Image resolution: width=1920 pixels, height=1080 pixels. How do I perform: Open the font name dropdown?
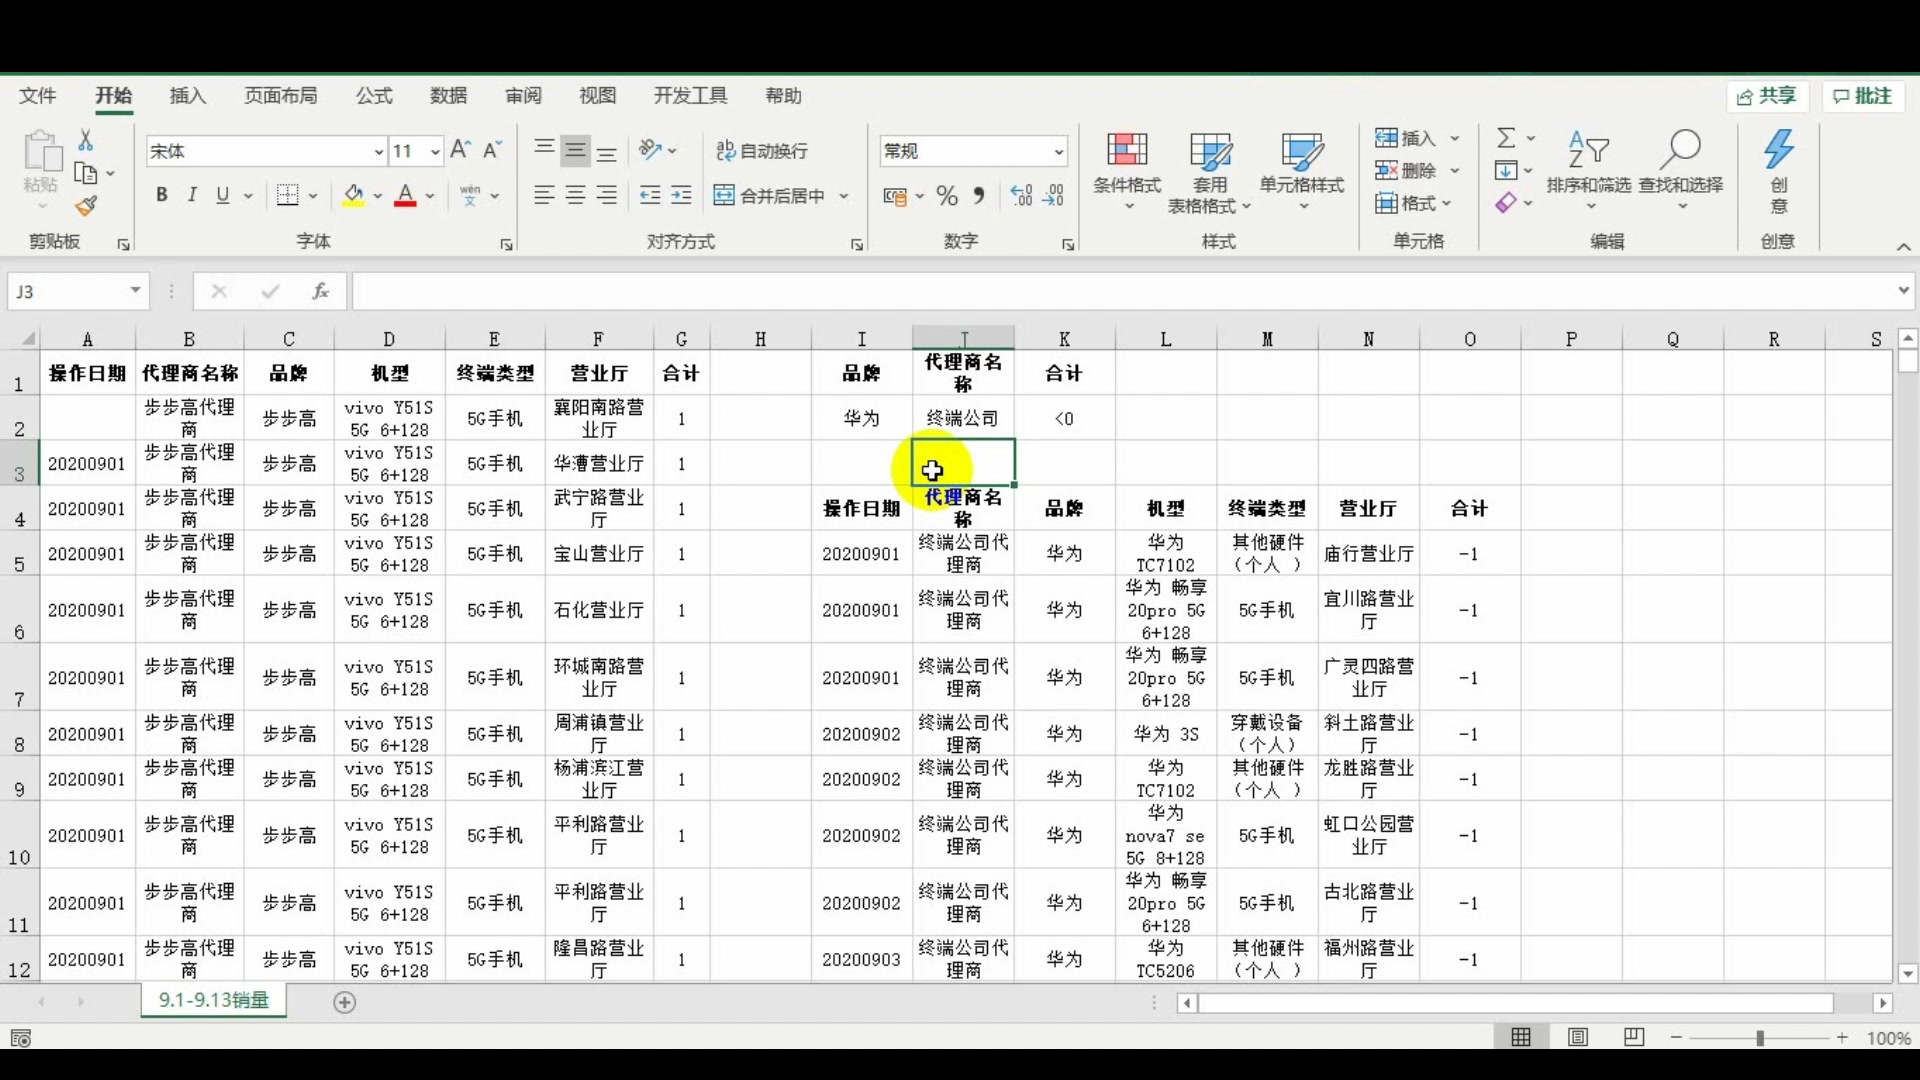pos(378,152)
